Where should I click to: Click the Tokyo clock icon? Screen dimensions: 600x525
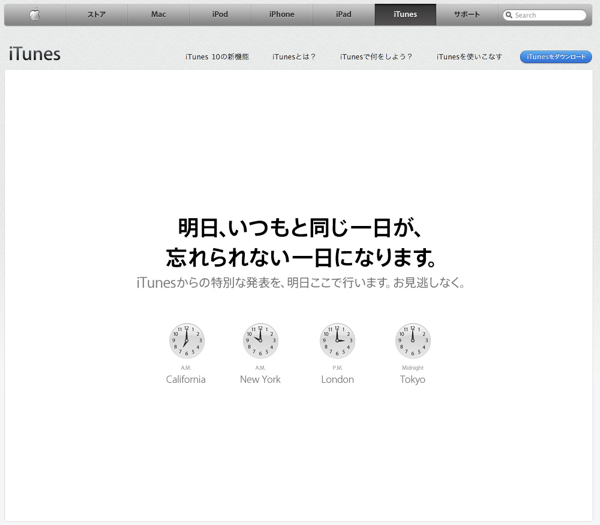click(413, 341)
